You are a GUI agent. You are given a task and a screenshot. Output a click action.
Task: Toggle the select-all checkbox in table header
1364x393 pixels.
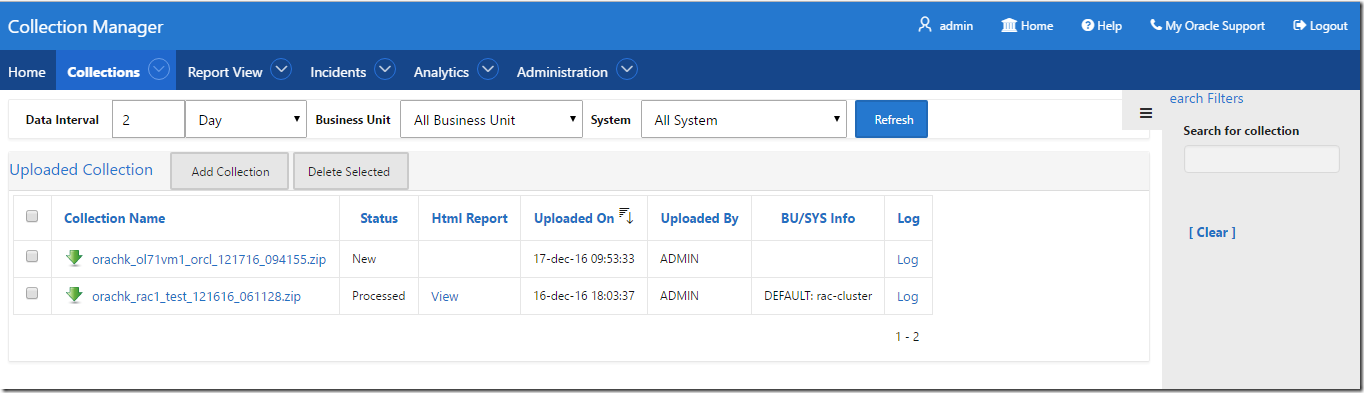32,216
